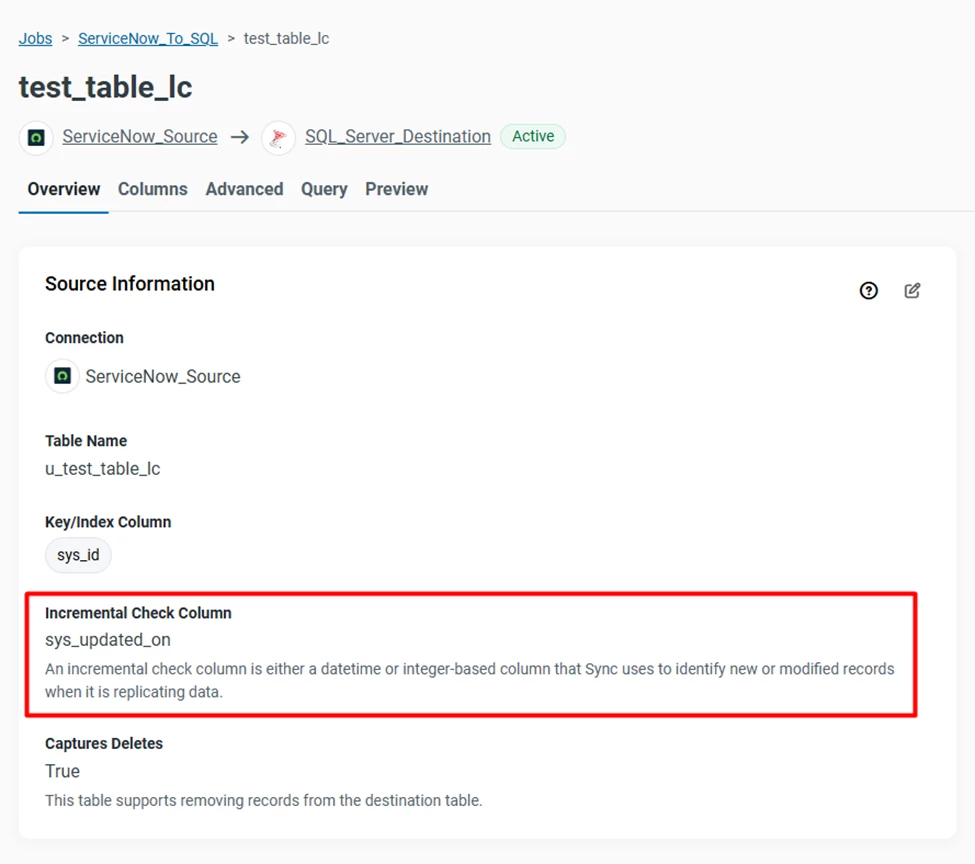Click the Table Name label
Image resolution: width=975 pixels, height=864 pixels.
click(86, 441)
